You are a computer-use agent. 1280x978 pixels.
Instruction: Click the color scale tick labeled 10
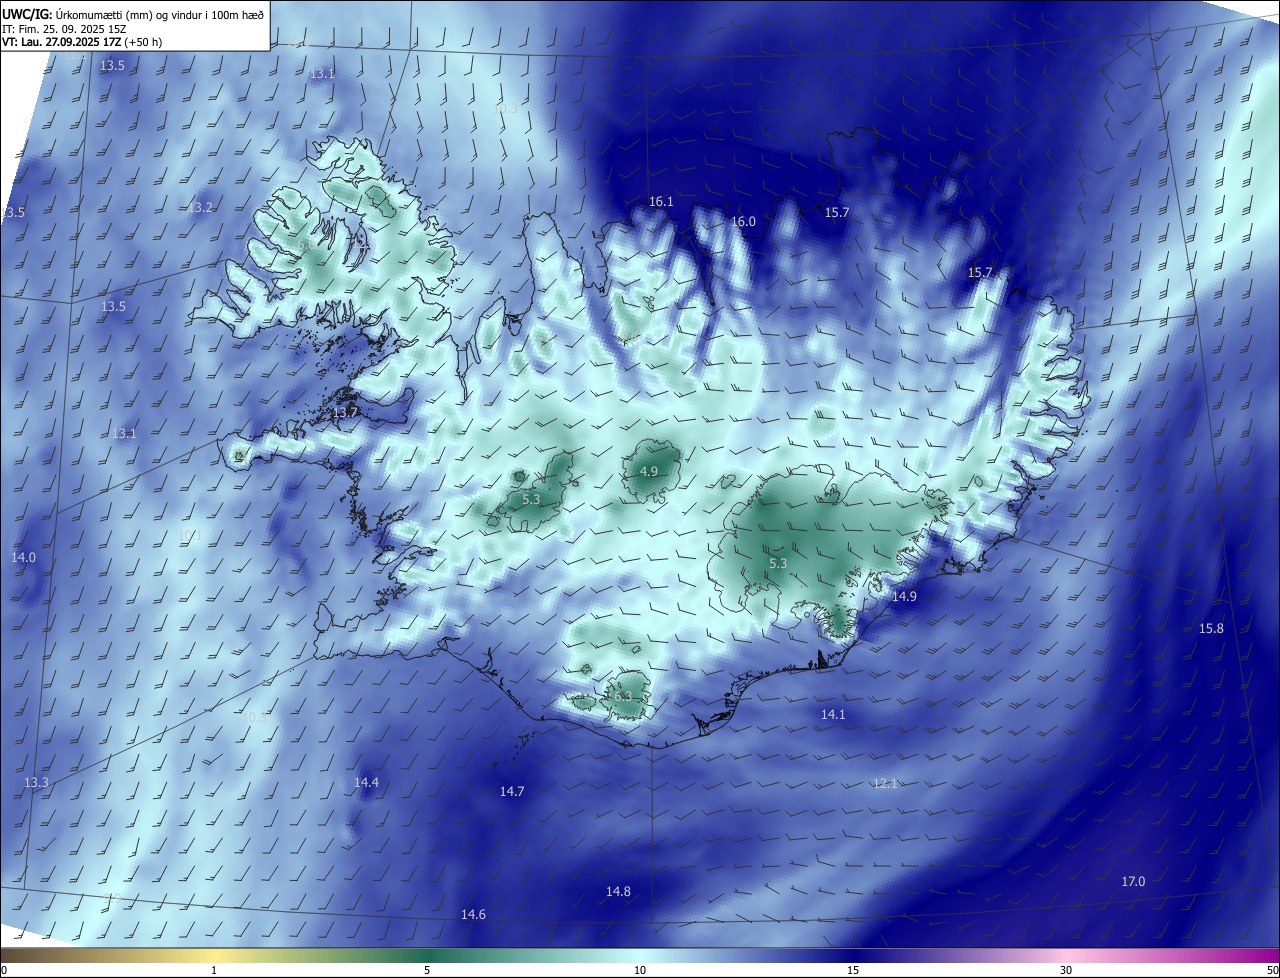[640, 970]
